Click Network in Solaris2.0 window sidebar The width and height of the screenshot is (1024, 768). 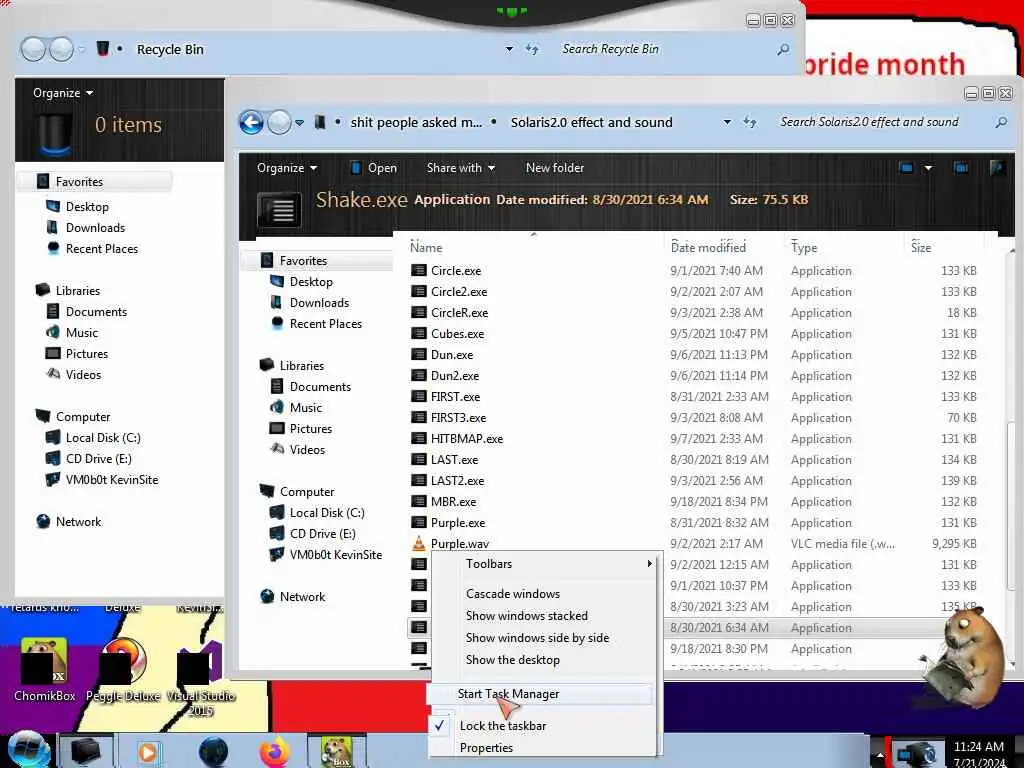point(302,596)
